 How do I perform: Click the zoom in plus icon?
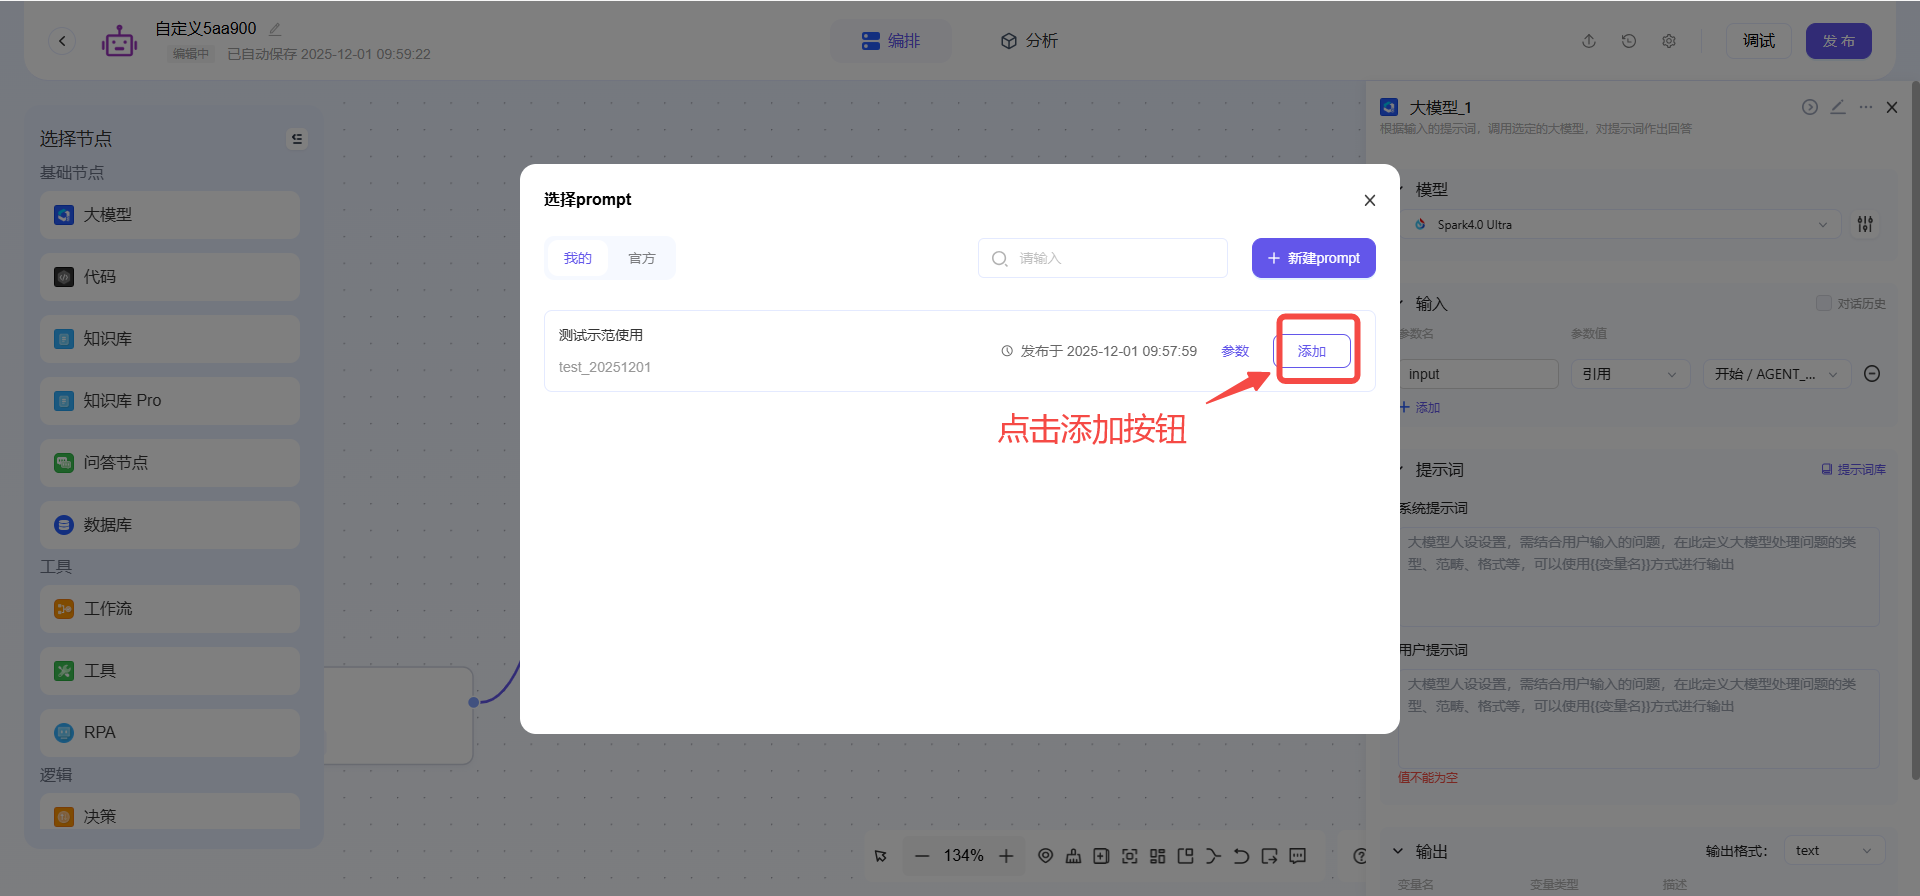(x=1006, y=856)
